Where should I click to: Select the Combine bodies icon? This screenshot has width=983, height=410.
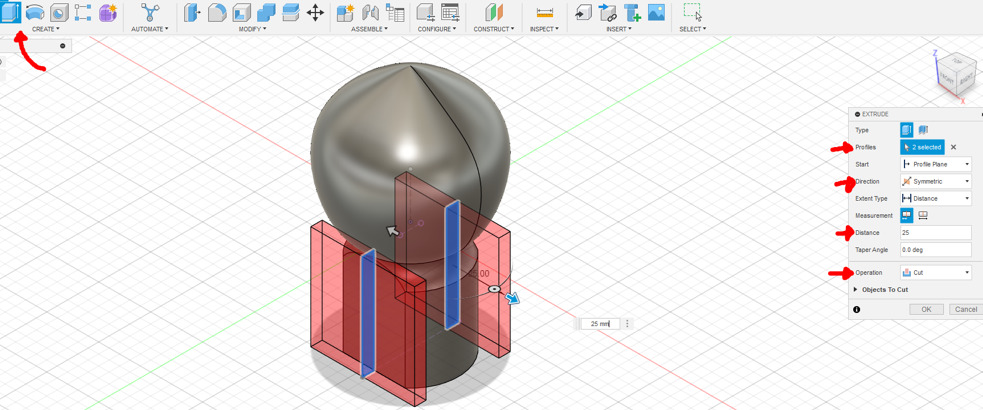click(266, 12)
